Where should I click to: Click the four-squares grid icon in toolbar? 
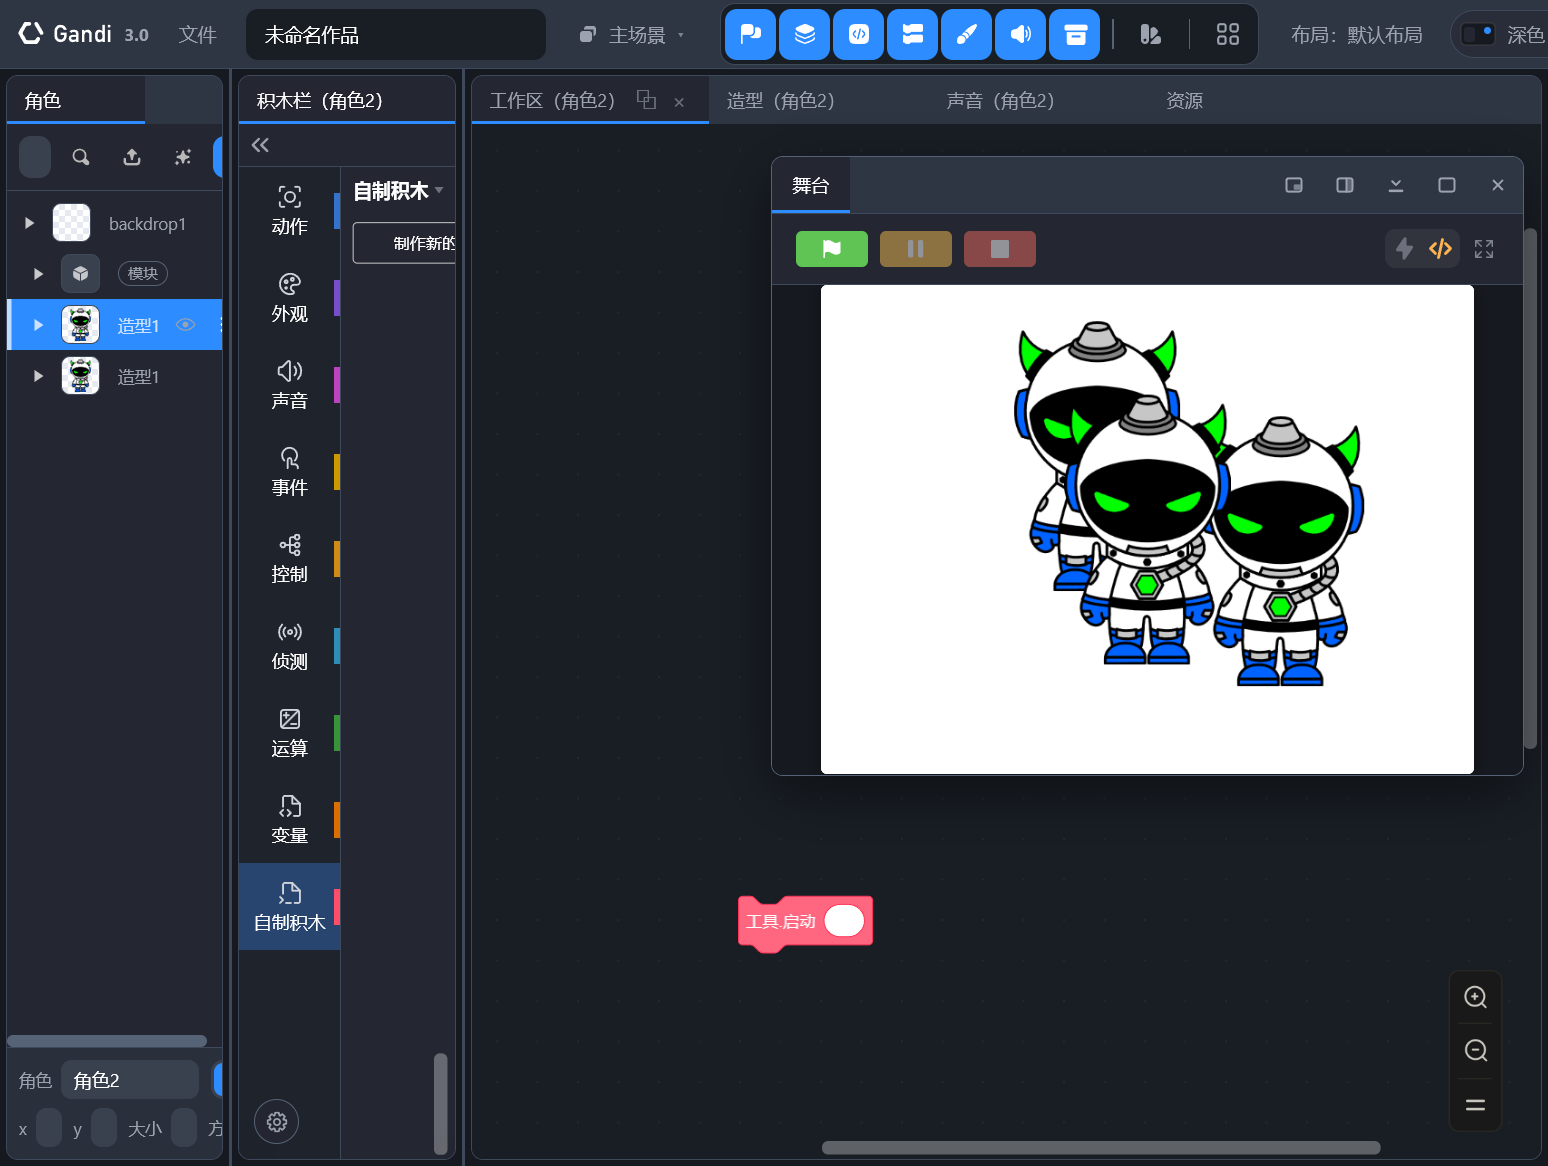click(1228, 35)
